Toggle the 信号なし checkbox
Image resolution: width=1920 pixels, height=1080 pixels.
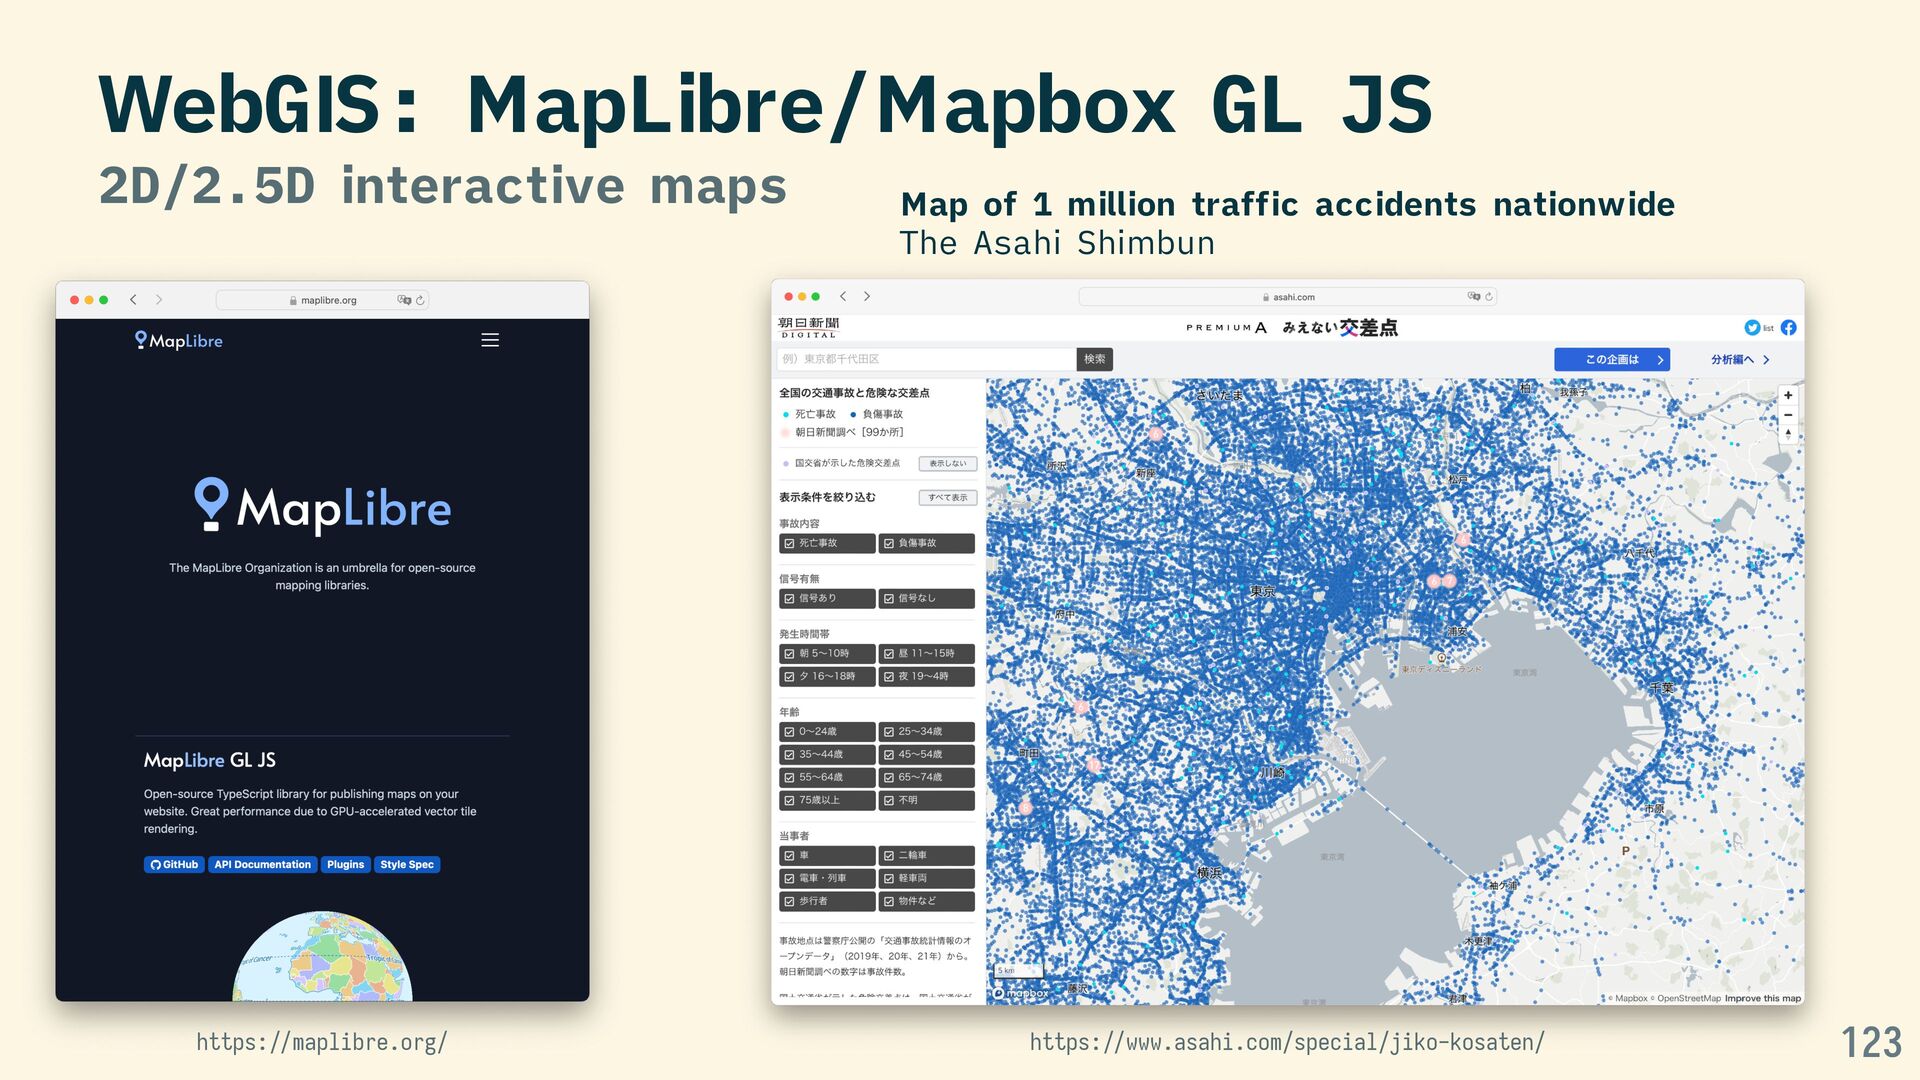click(x=889, y=598)
